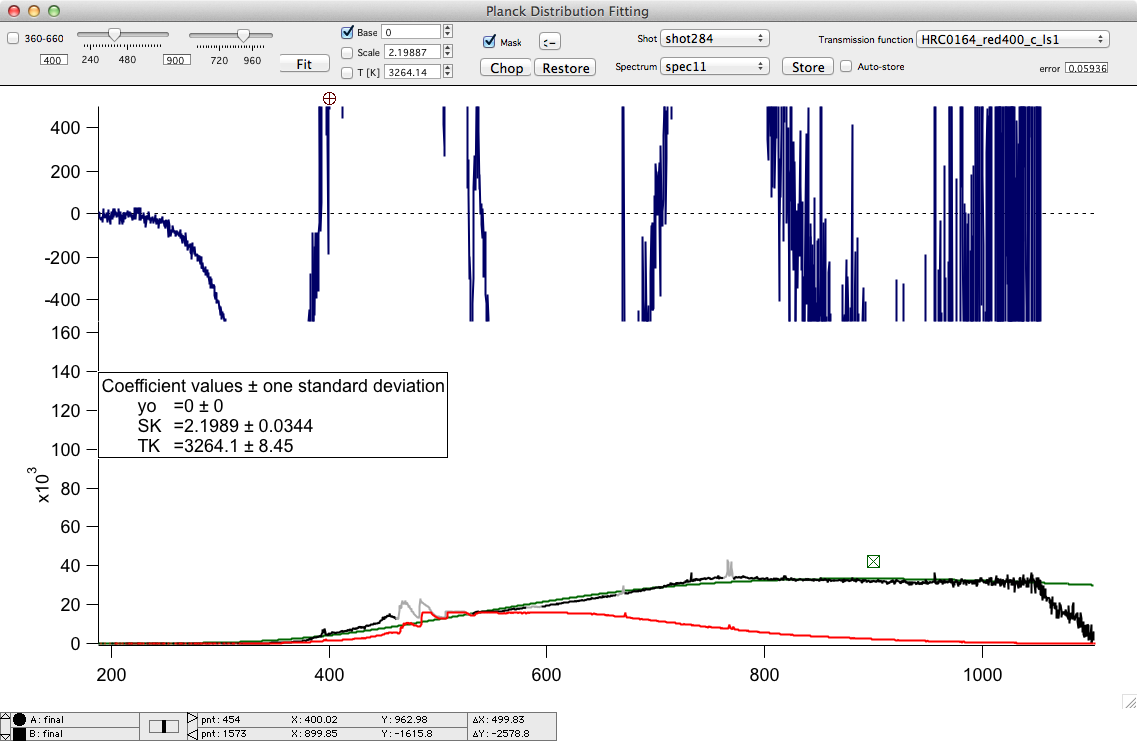Click the 'X: 899.85' cursor readout
The width and height of the screenshot is (1137, 741).
[x=314, y=734]
